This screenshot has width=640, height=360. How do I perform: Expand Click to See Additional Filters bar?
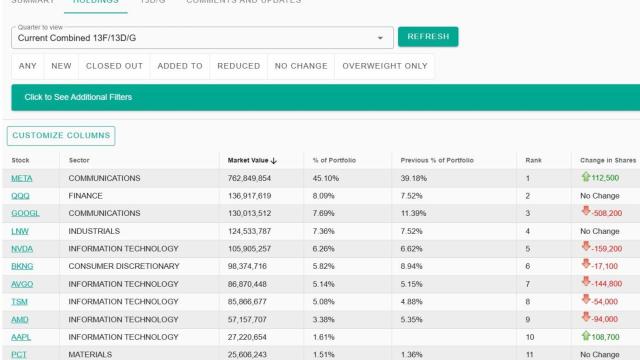pos(325,97)
